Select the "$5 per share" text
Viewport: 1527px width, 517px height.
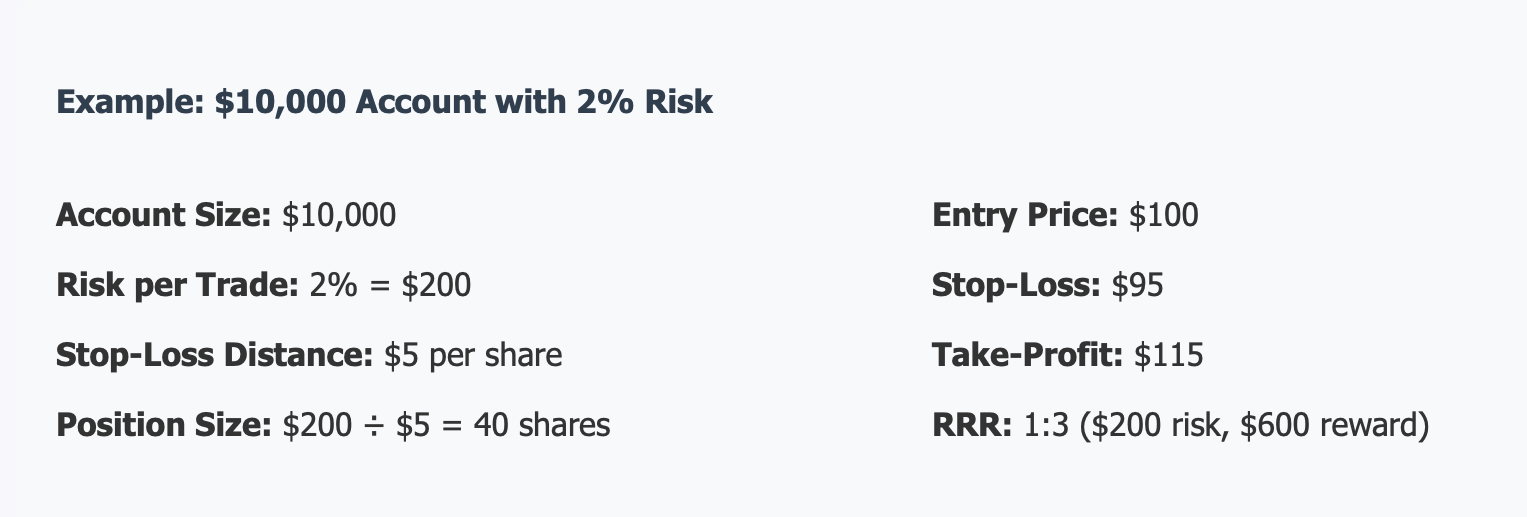[473, 355]
